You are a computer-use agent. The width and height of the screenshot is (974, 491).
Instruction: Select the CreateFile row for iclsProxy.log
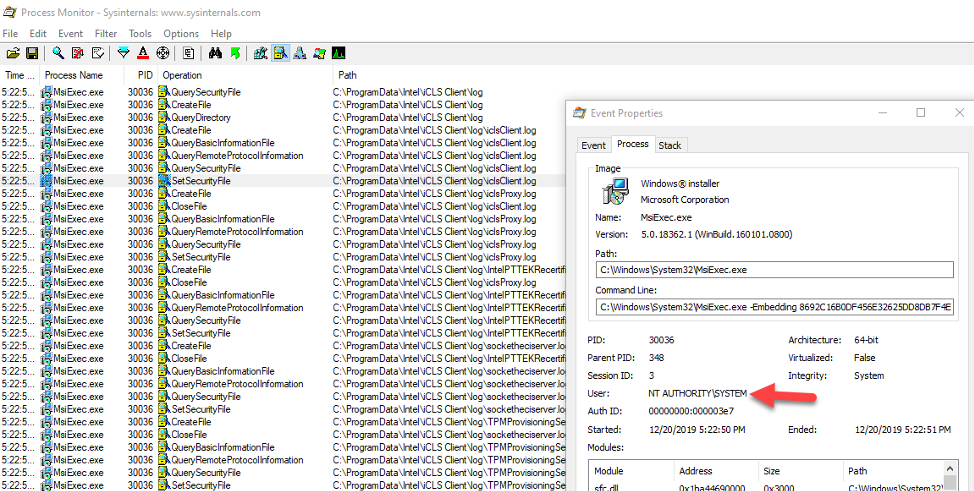(283, 194)
